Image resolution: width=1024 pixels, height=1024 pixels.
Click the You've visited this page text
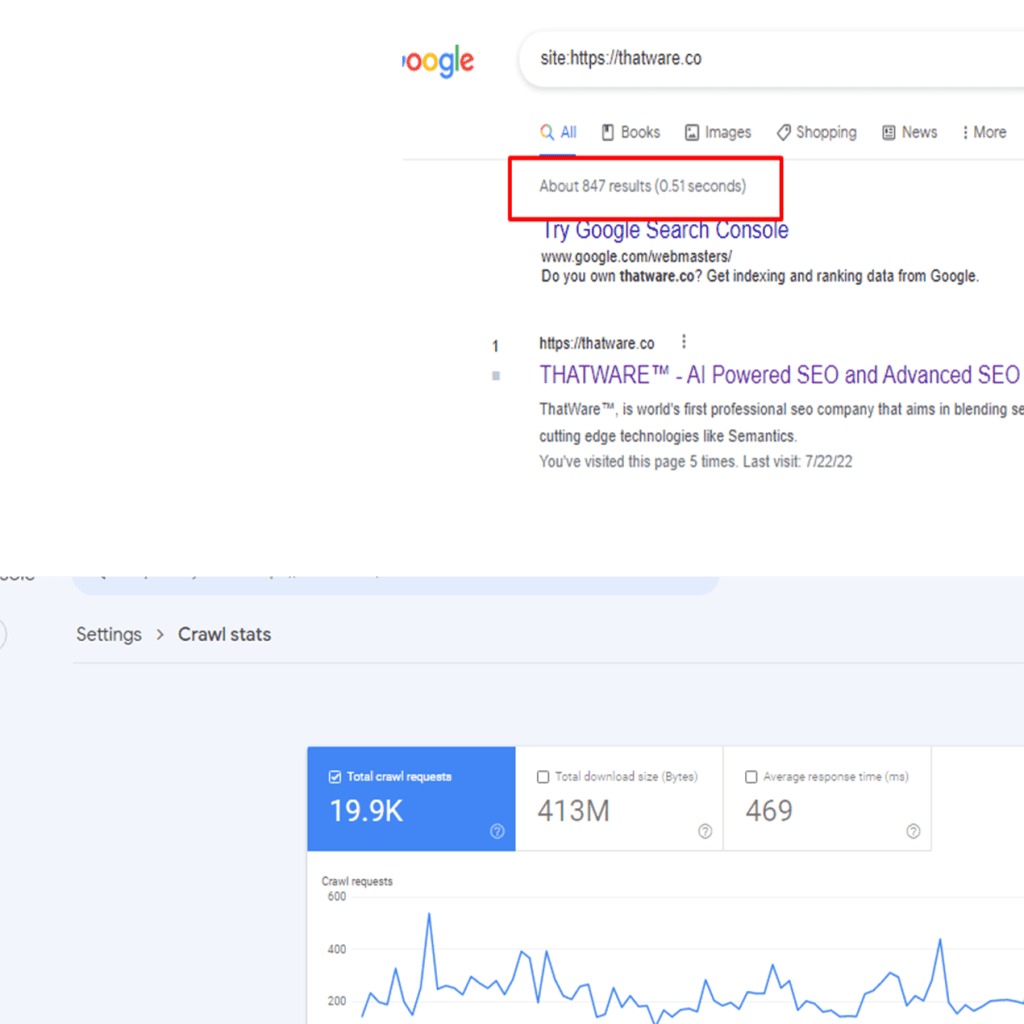[696, 462]
